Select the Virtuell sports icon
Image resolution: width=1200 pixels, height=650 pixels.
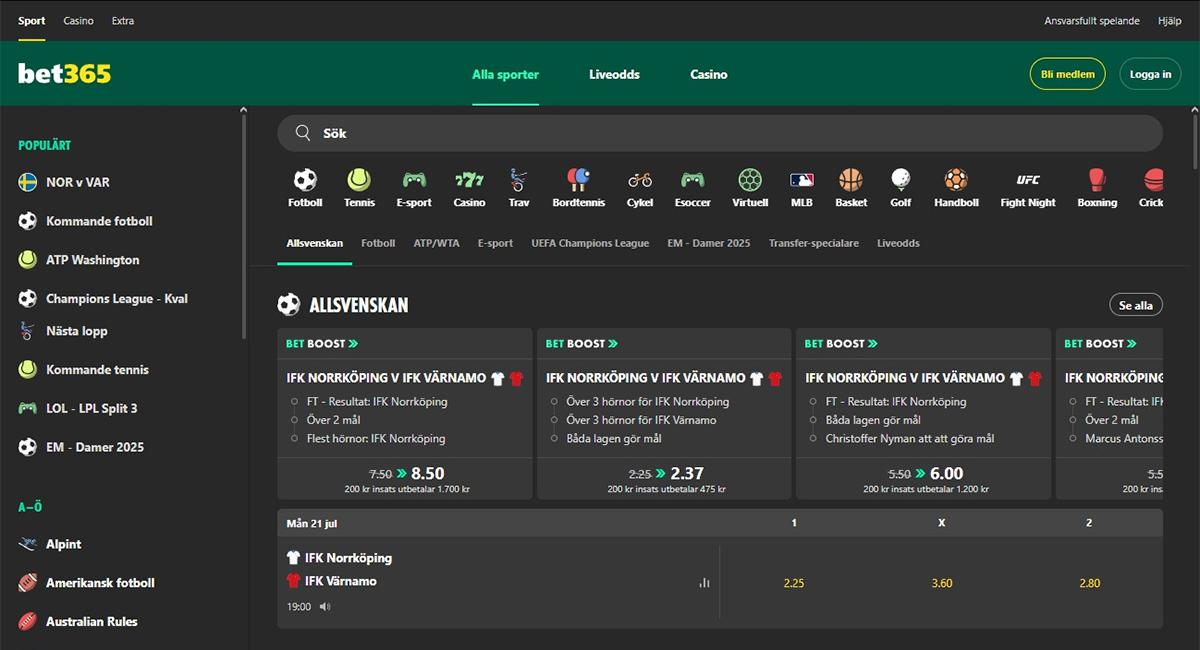point(750,180)
